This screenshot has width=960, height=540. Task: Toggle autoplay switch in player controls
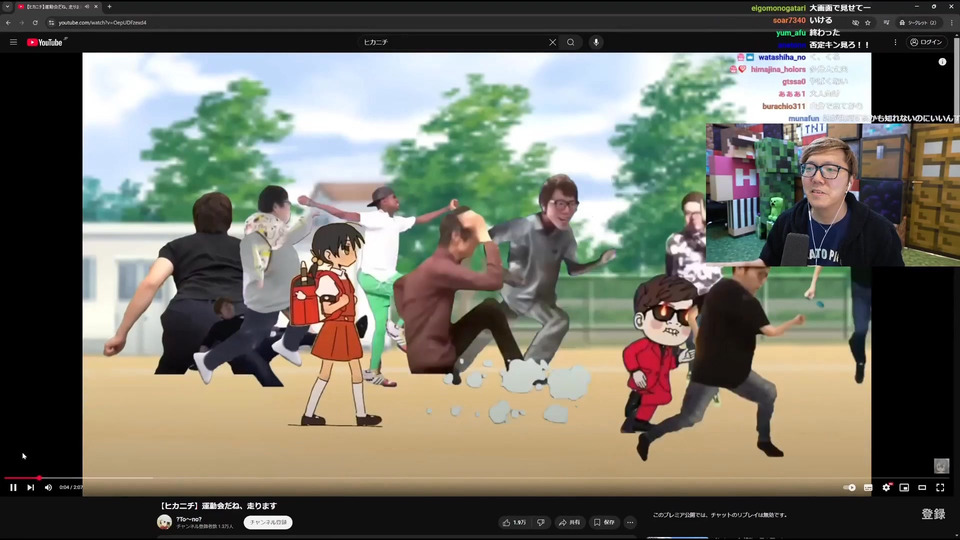click(849, 487)
